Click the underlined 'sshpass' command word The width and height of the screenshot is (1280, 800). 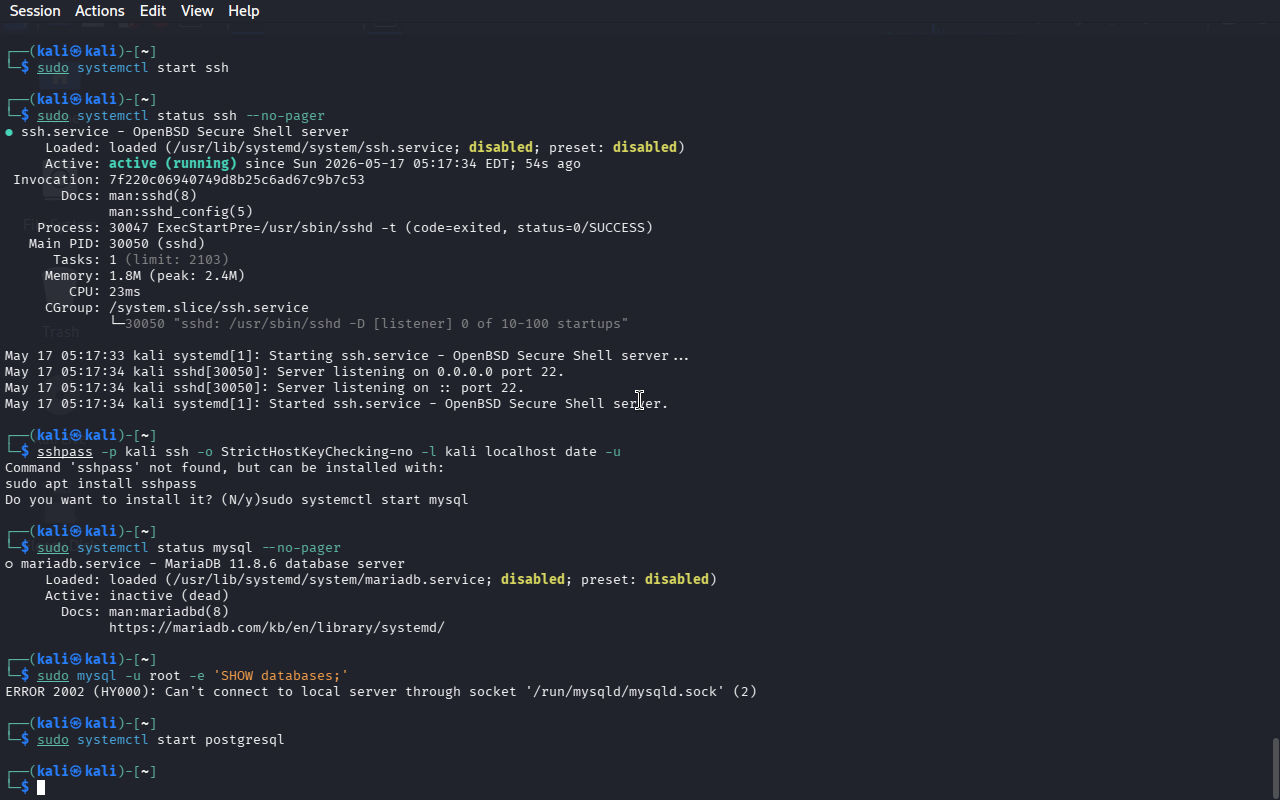pyautogui.click(x=65, y=452)
